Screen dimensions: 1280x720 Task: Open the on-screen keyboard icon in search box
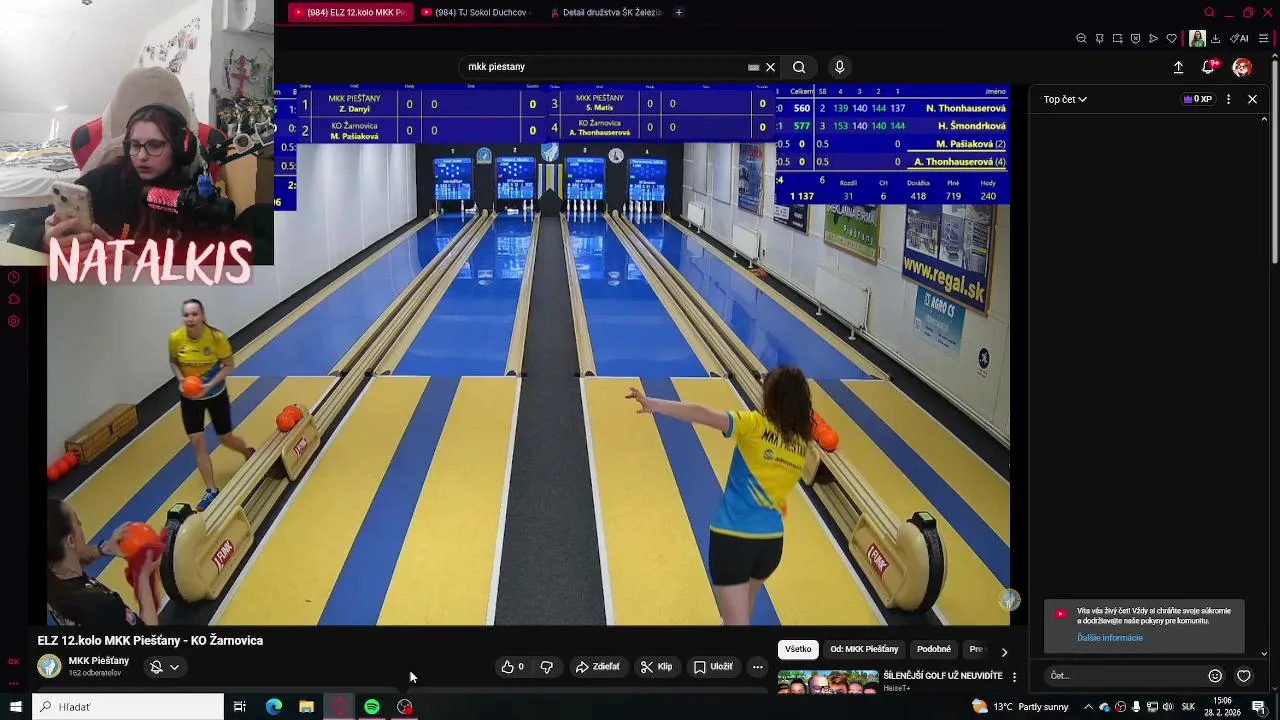pos(753,67)
